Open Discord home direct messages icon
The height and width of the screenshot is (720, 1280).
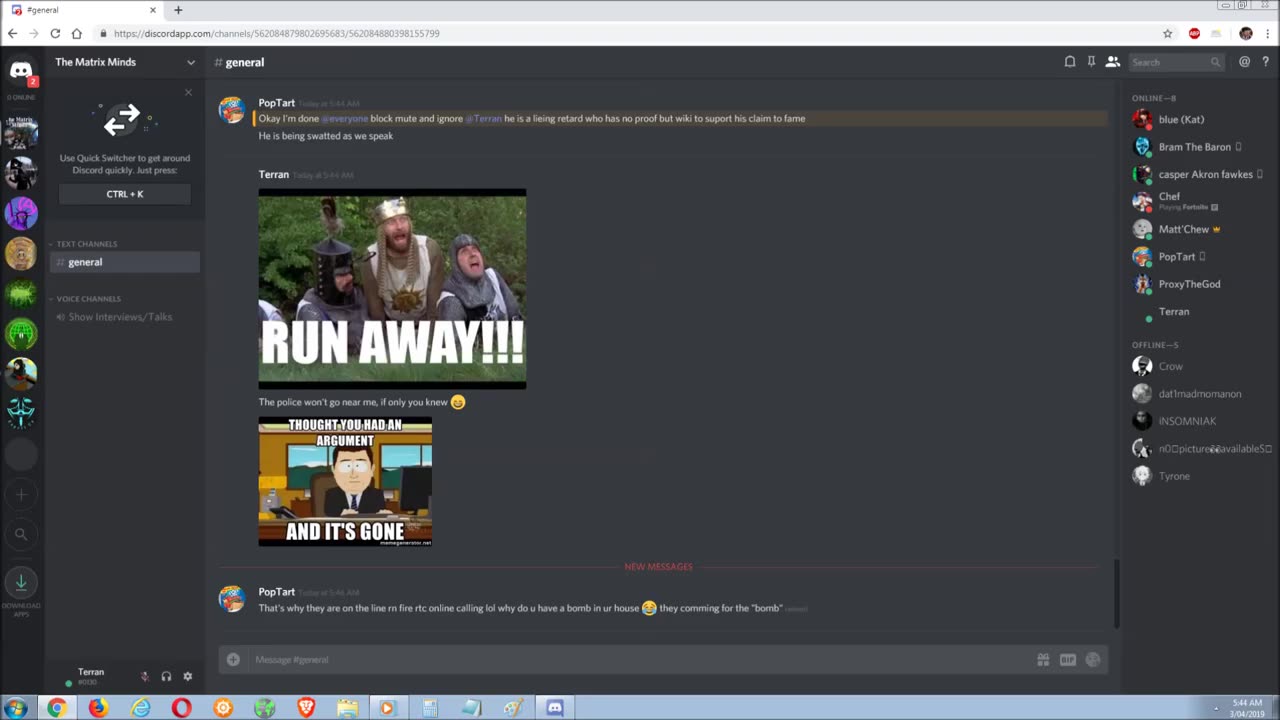[x=21, y=71]
